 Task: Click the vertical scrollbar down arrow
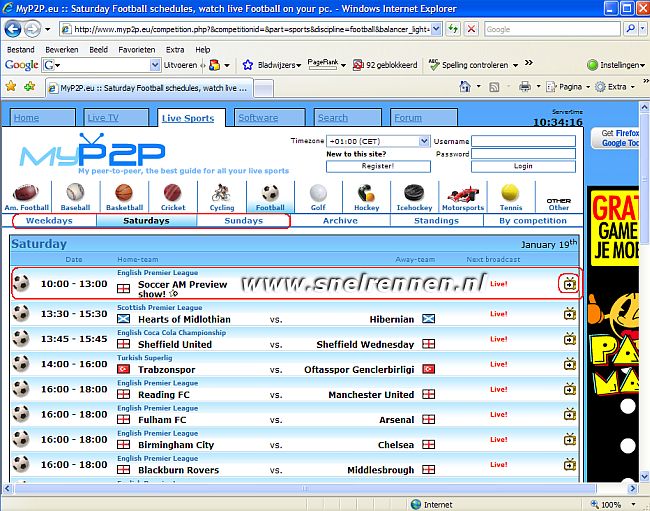pos(645,476)
